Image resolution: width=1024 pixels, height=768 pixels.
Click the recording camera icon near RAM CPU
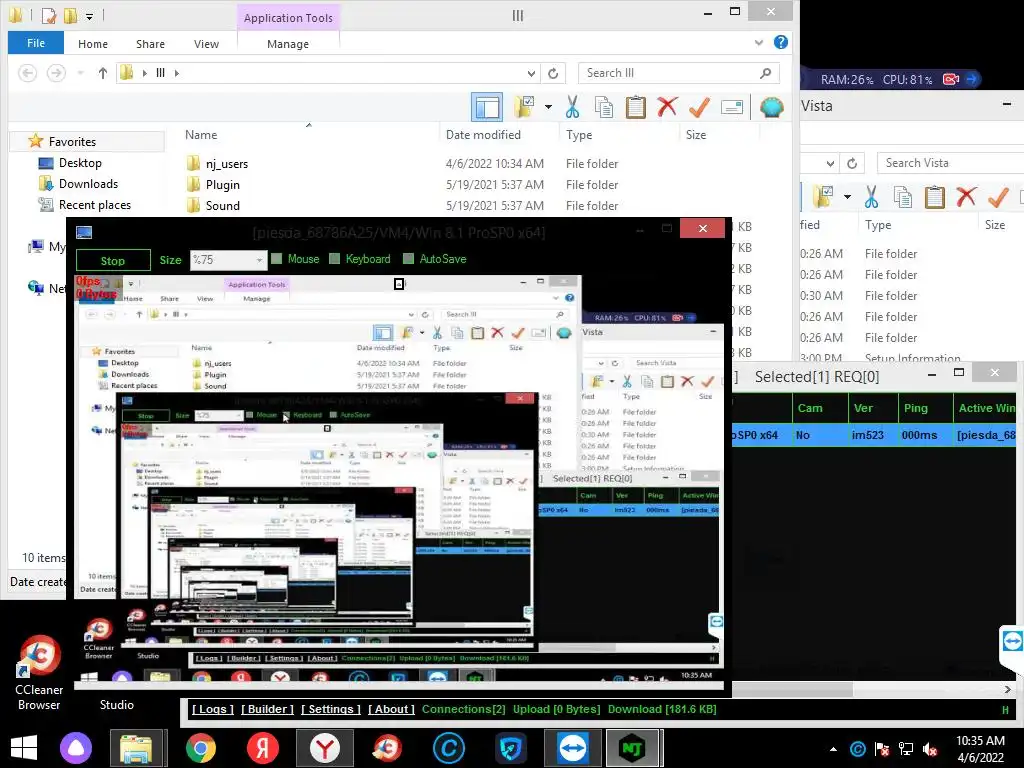[951, 79]
